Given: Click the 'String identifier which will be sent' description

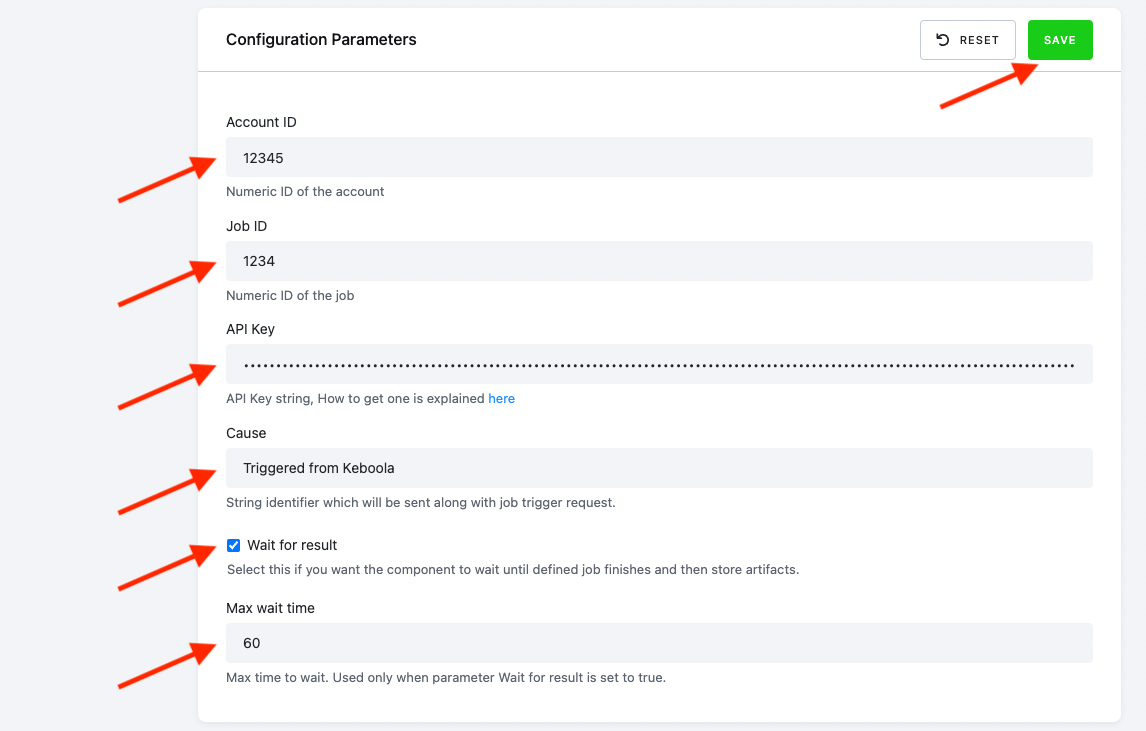Looking at the screenshot, I should tap(421, 503).
